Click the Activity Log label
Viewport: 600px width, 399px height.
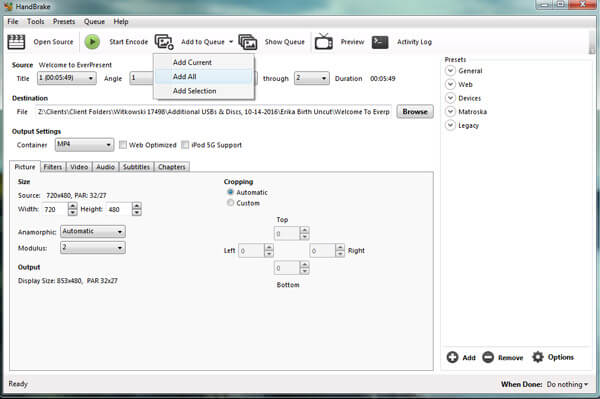coord(414,42)
